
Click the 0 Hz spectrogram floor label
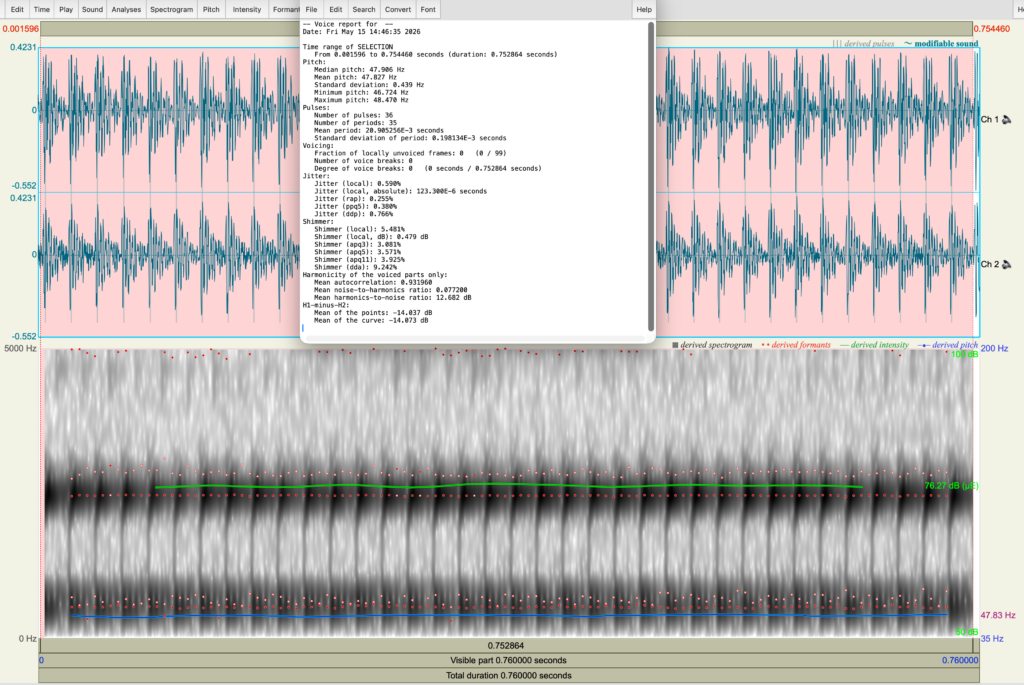(x=27, y=639)
